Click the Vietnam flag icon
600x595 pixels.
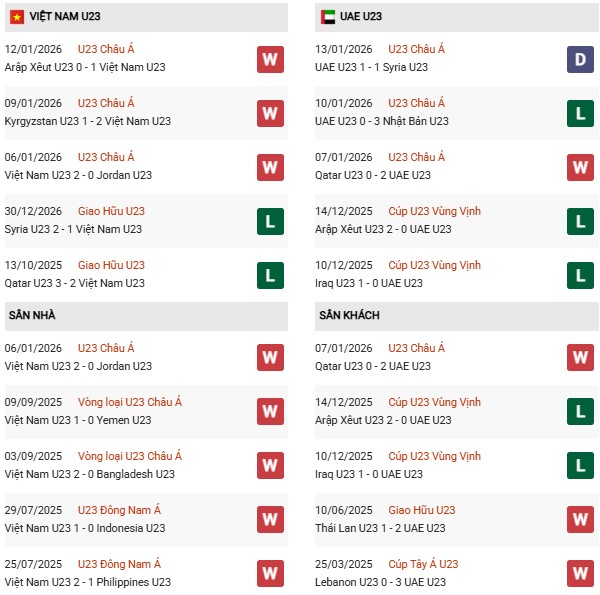[x=16, y=17]
